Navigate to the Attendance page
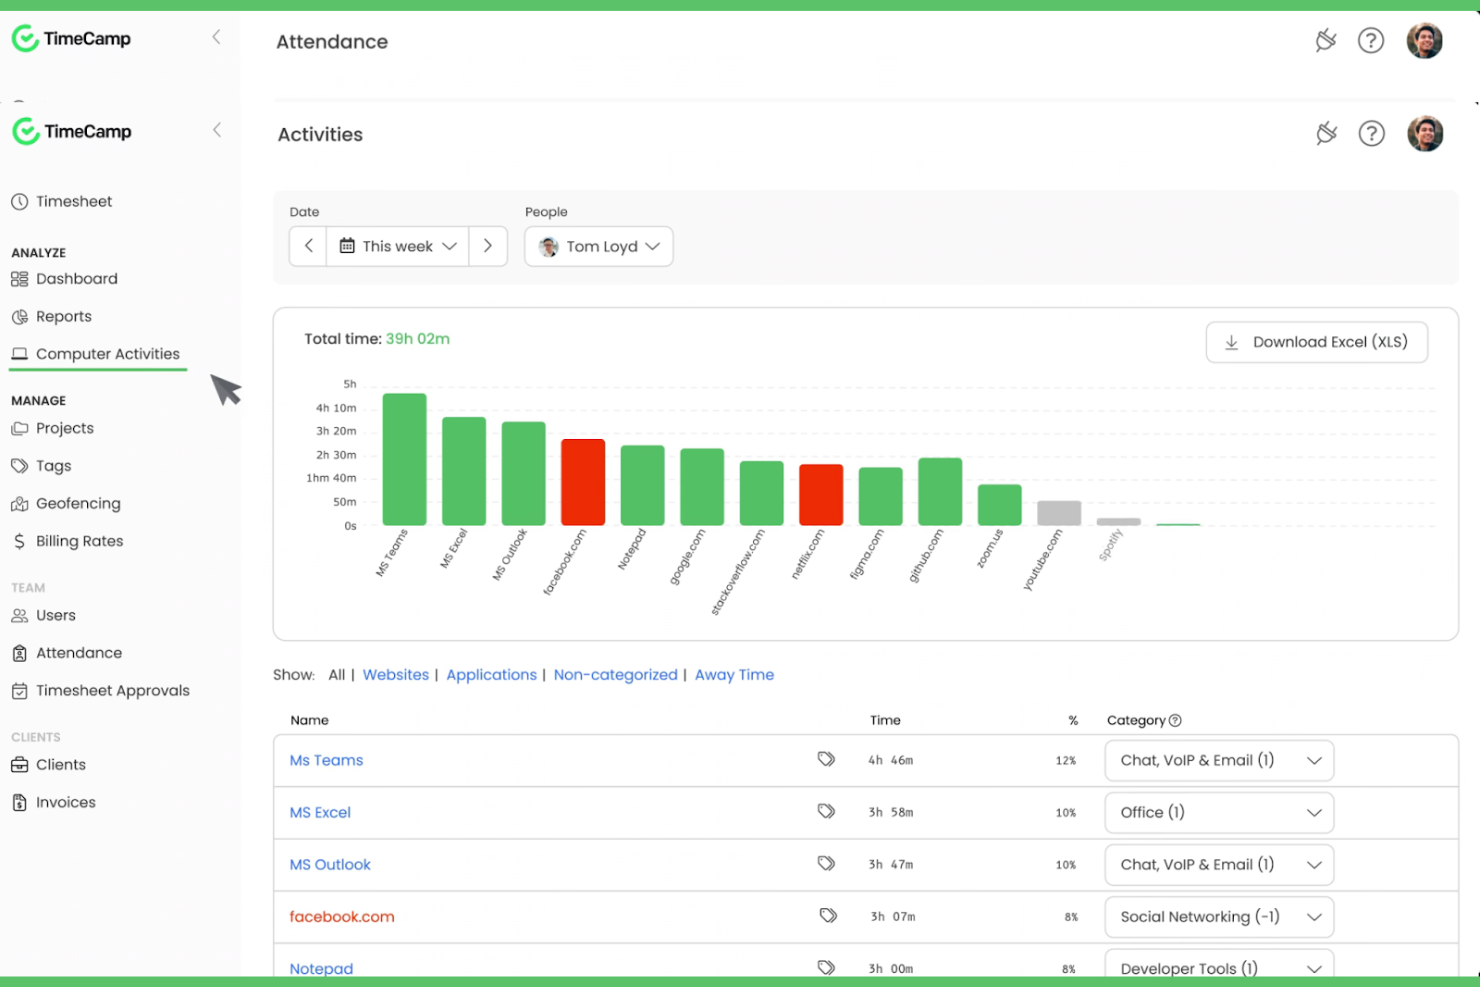The width and height of the screenshot is (1480, 987). 80,652
